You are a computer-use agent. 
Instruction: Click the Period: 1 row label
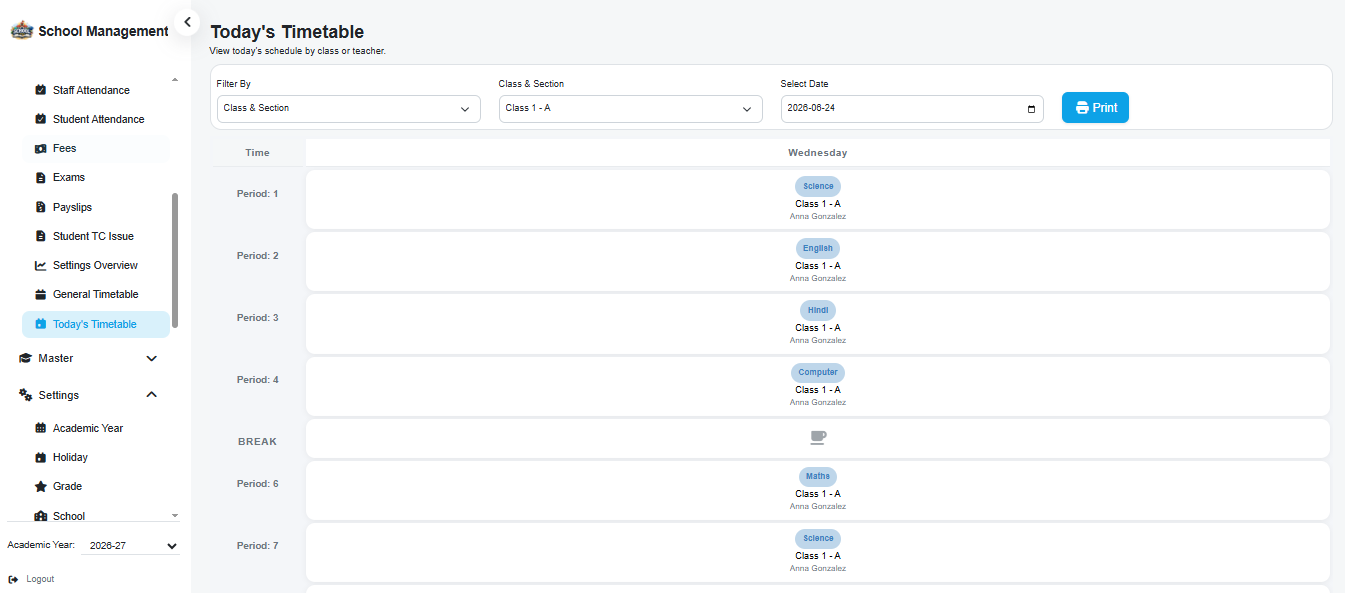tap(257, 194)
